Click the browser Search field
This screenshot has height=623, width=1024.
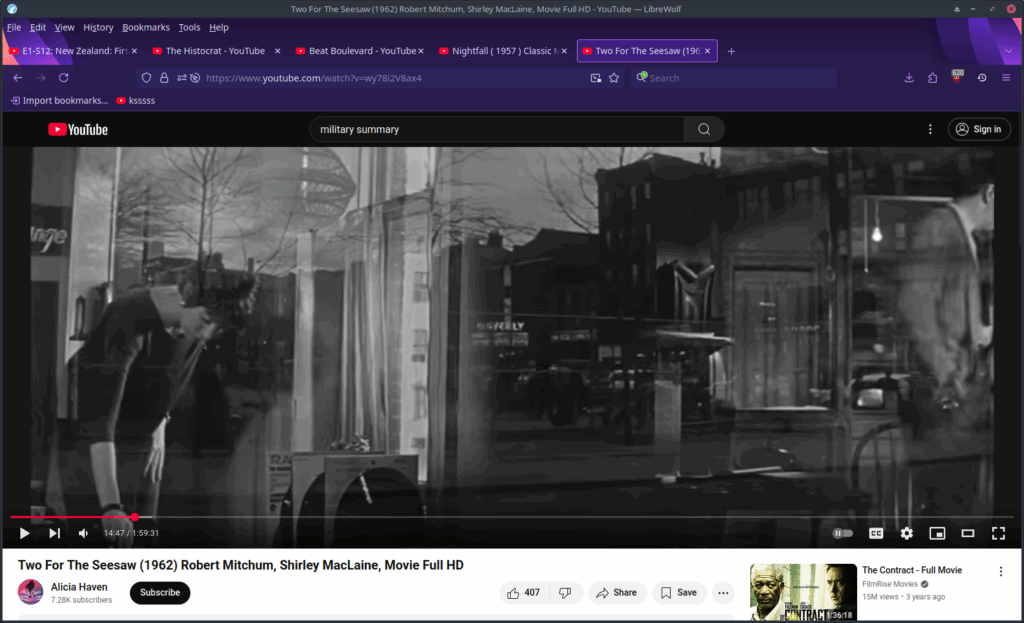point(733,78)
